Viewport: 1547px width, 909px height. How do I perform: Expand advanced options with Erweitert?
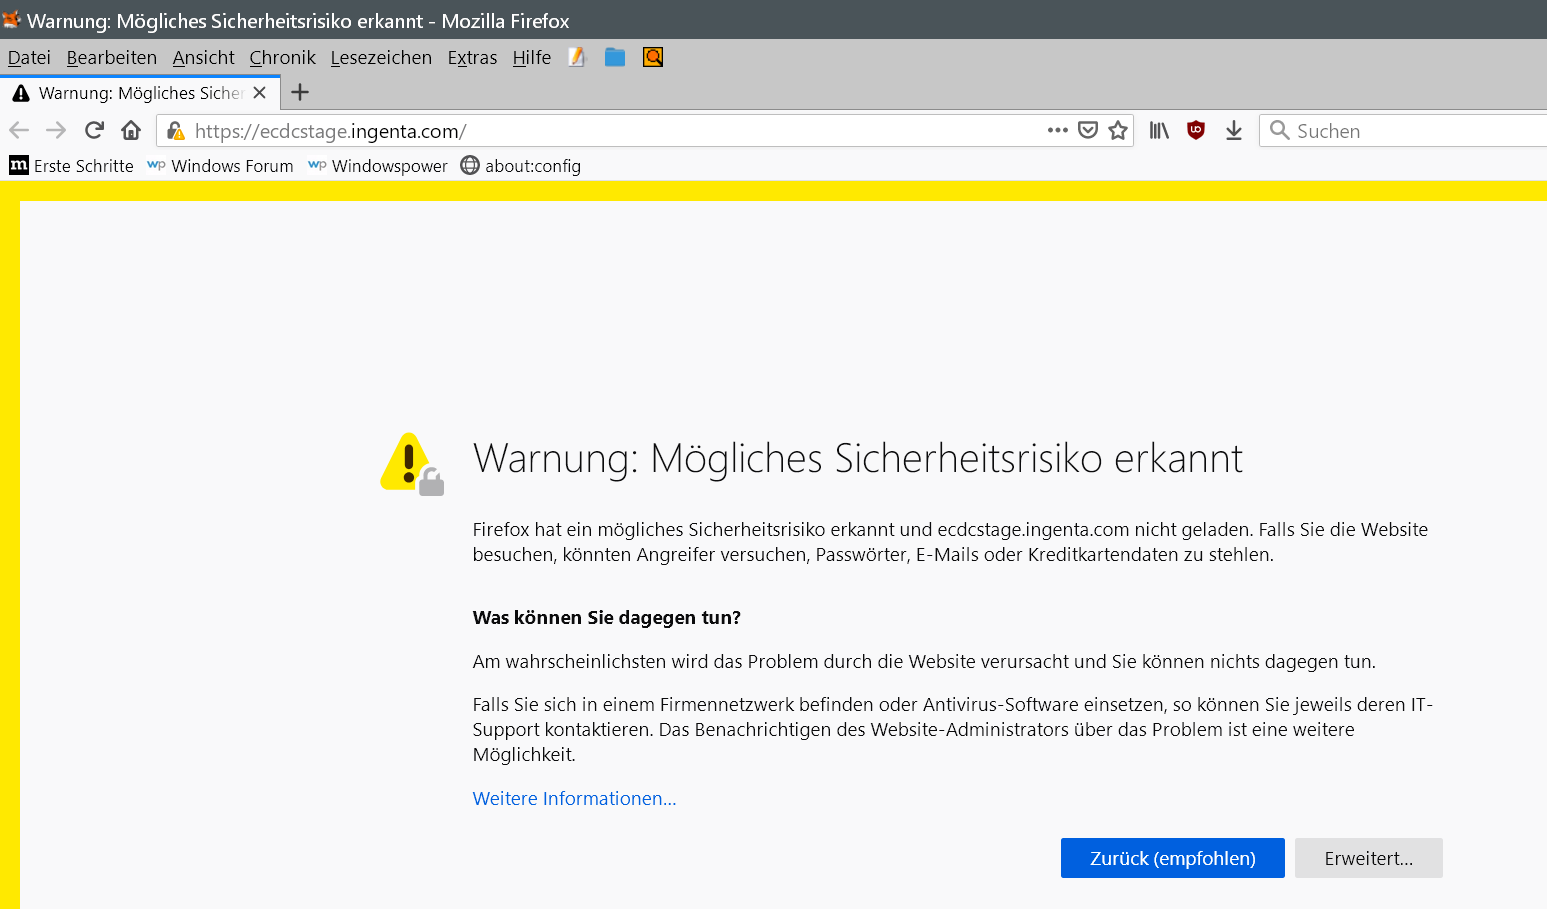click(1368, 858)
